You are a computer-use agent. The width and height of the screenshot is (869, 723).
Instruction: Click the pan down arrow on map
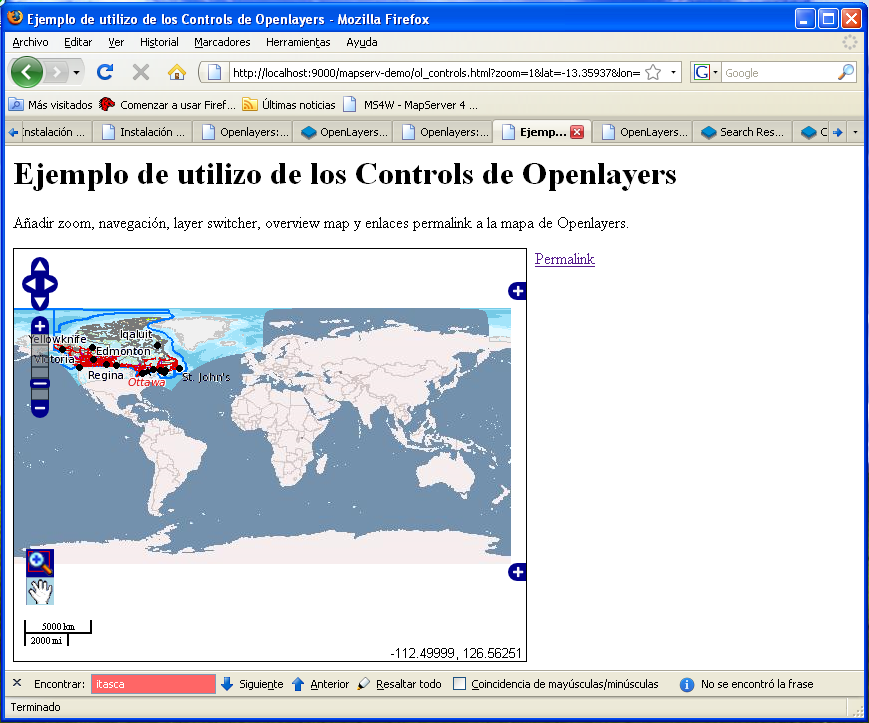tap(39, 300)
